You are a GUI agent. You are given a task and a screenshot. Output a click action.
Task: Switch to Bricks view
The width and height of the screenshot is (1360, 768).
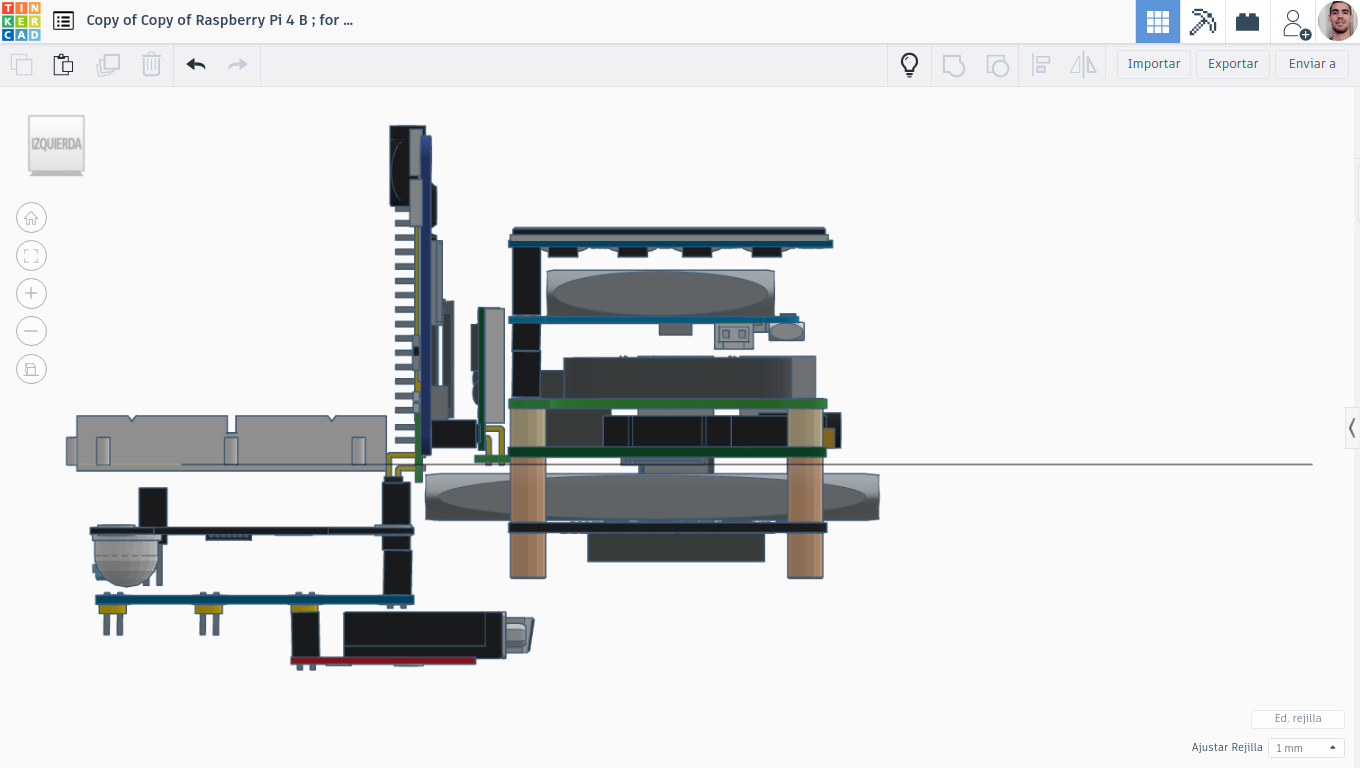click(1247, 21)
